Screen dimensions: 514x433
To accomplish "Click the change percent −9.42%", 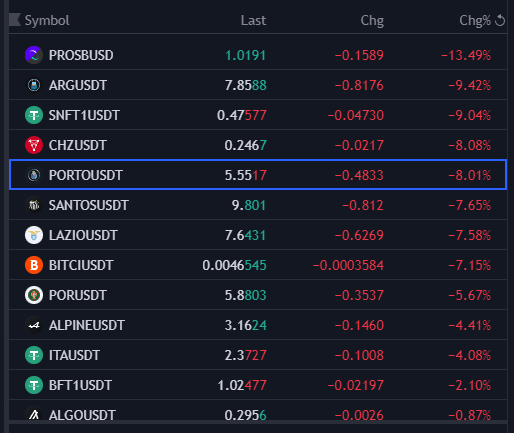I will 469,85.
